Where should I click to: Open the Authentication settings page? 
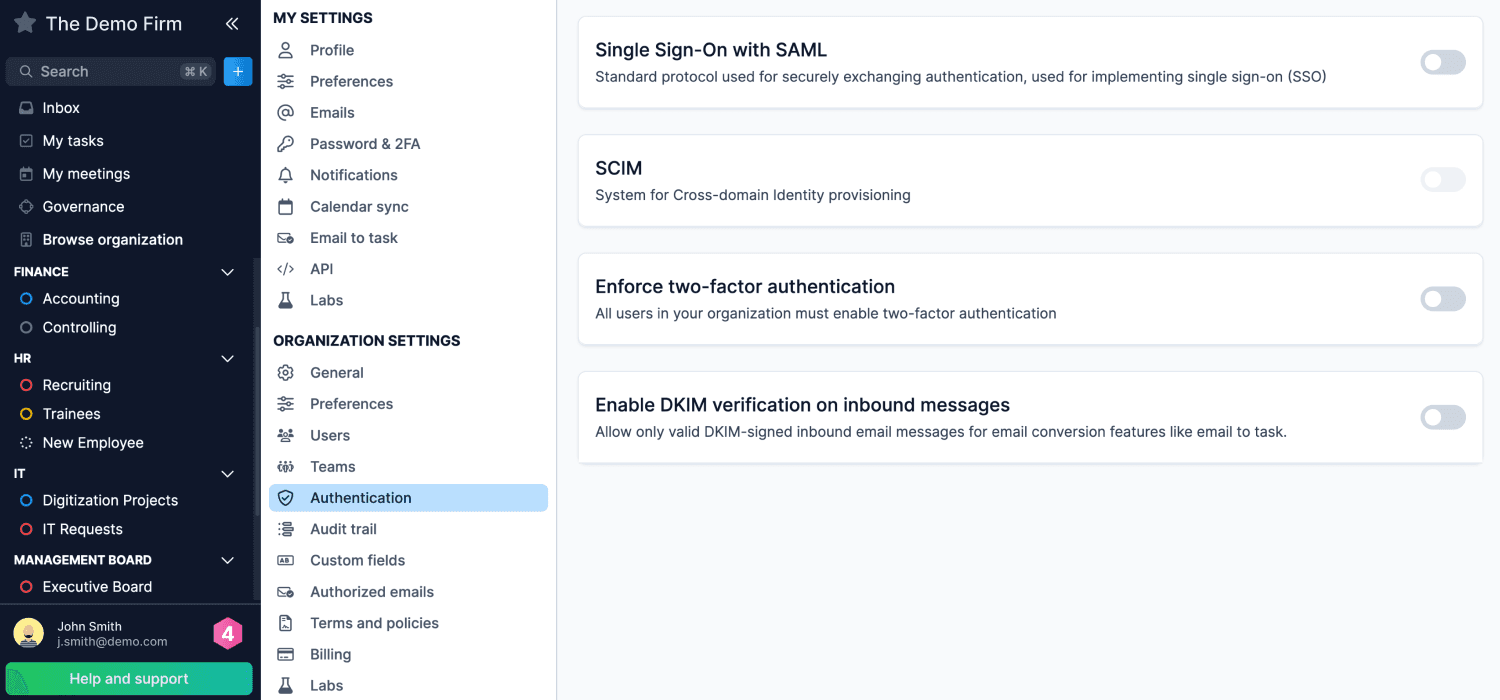[x=361, y=497]
